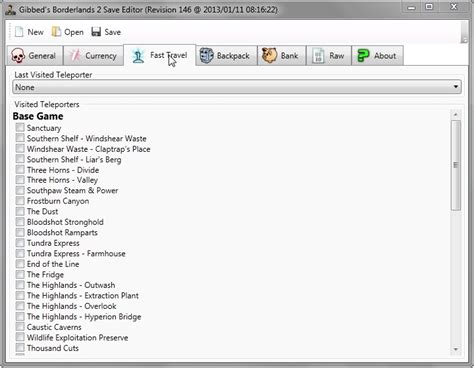Image resolution: width=474 pixels, height=368 pixels.
Task: Open the About tab
Action: click(378, 56)
